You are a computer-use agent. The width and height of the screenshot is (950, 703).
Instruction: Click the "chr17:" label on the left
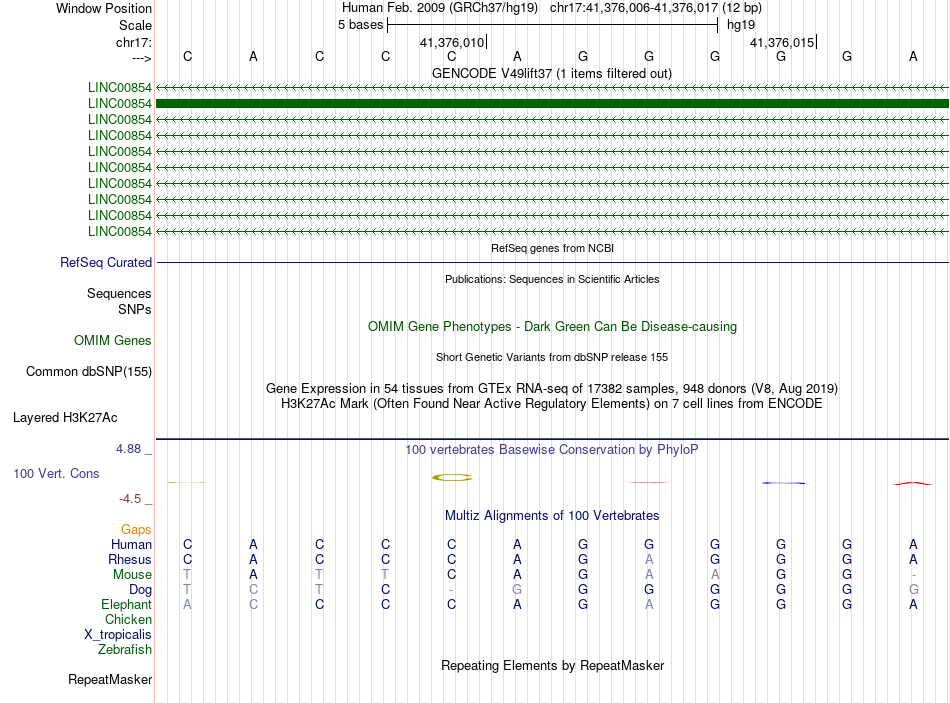[x=134, y=42]
